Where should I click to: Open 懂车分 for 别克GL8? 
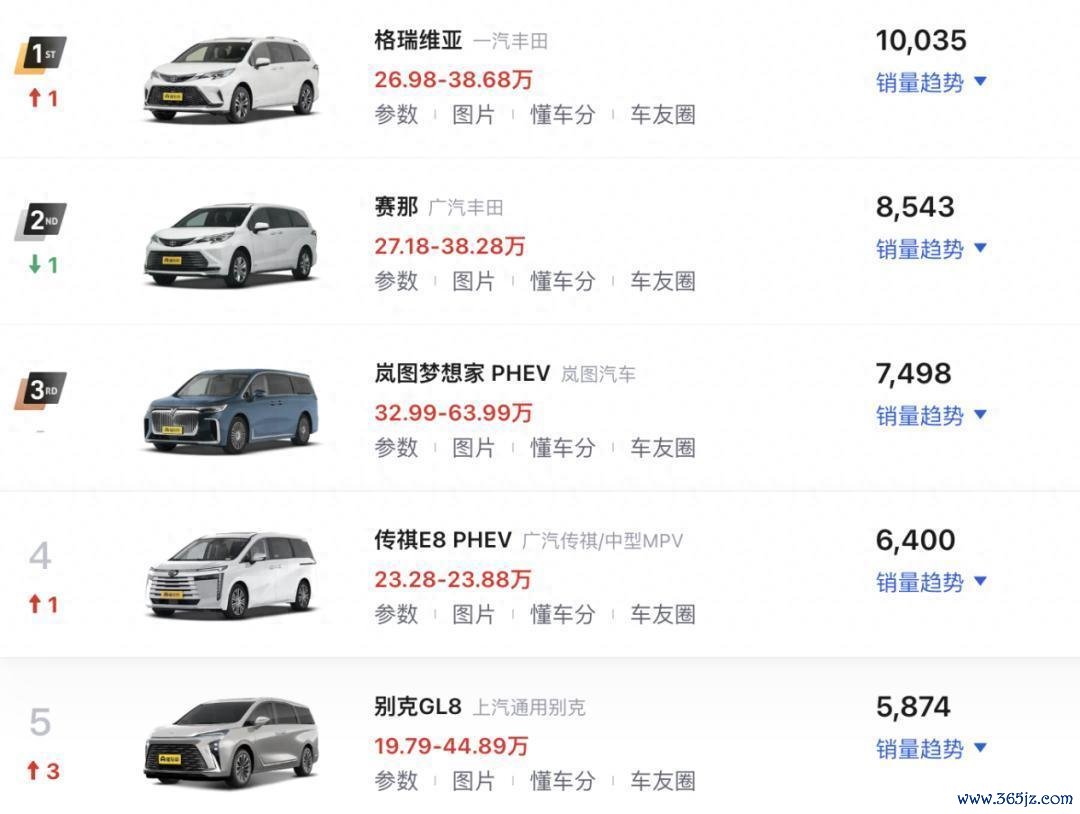(x=562, y=781)
